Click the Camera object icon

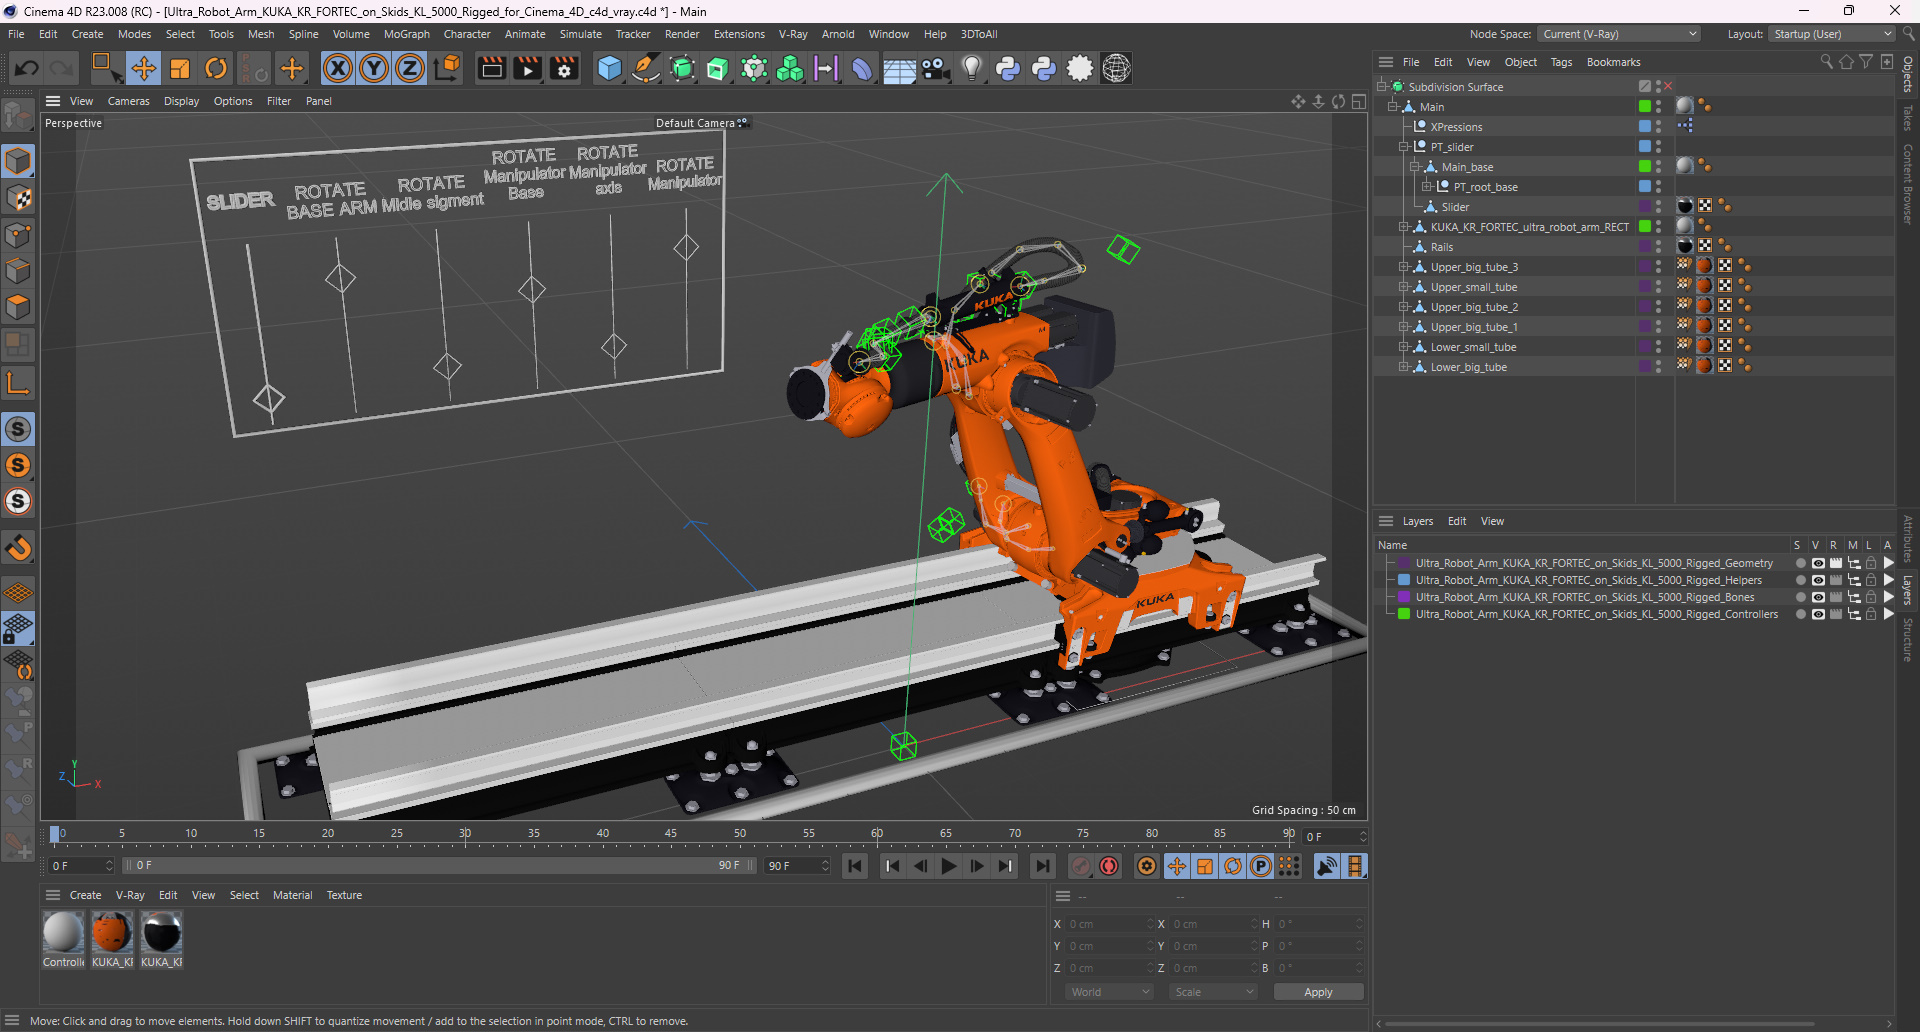tap(935, 68)
